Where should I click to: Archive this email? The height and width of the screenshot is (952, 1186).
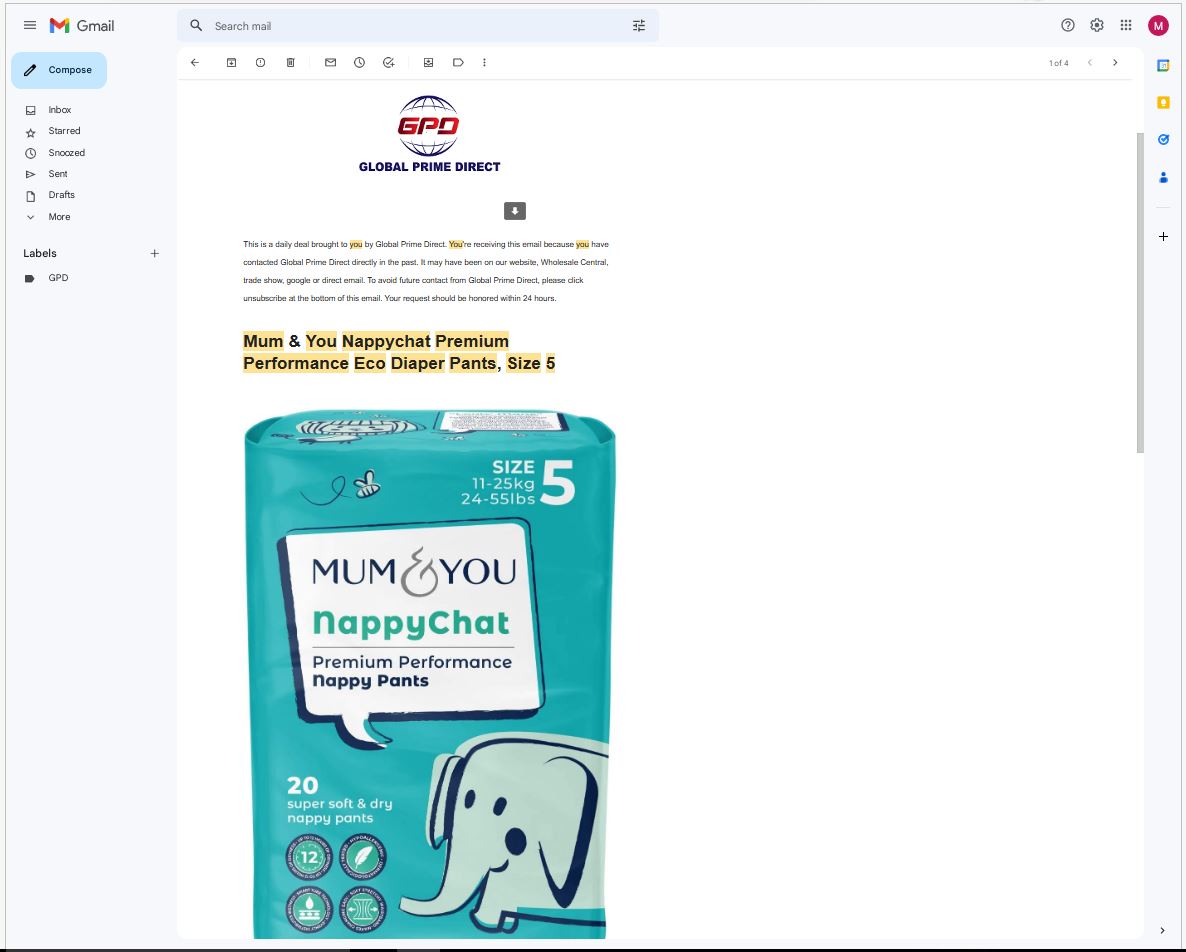coord(231,63)
